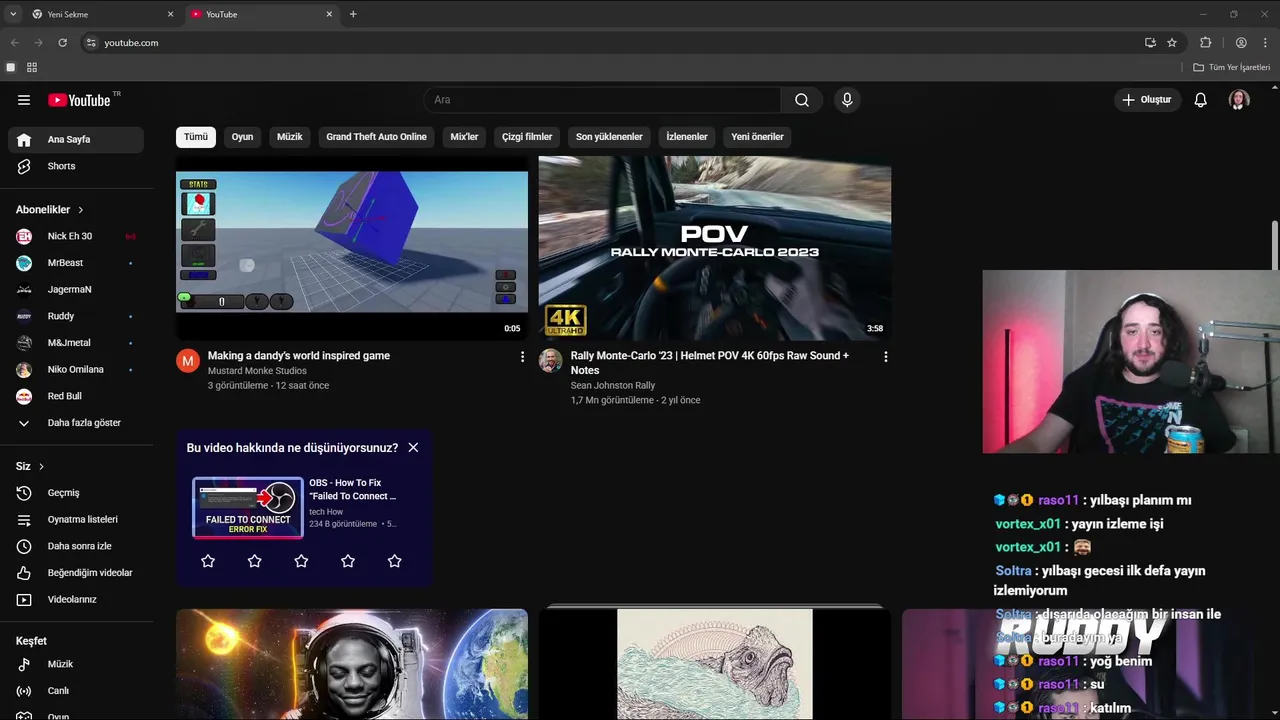Open Oynatma listeleri playlists
The image size is (1280, 720).
(76, 520)
